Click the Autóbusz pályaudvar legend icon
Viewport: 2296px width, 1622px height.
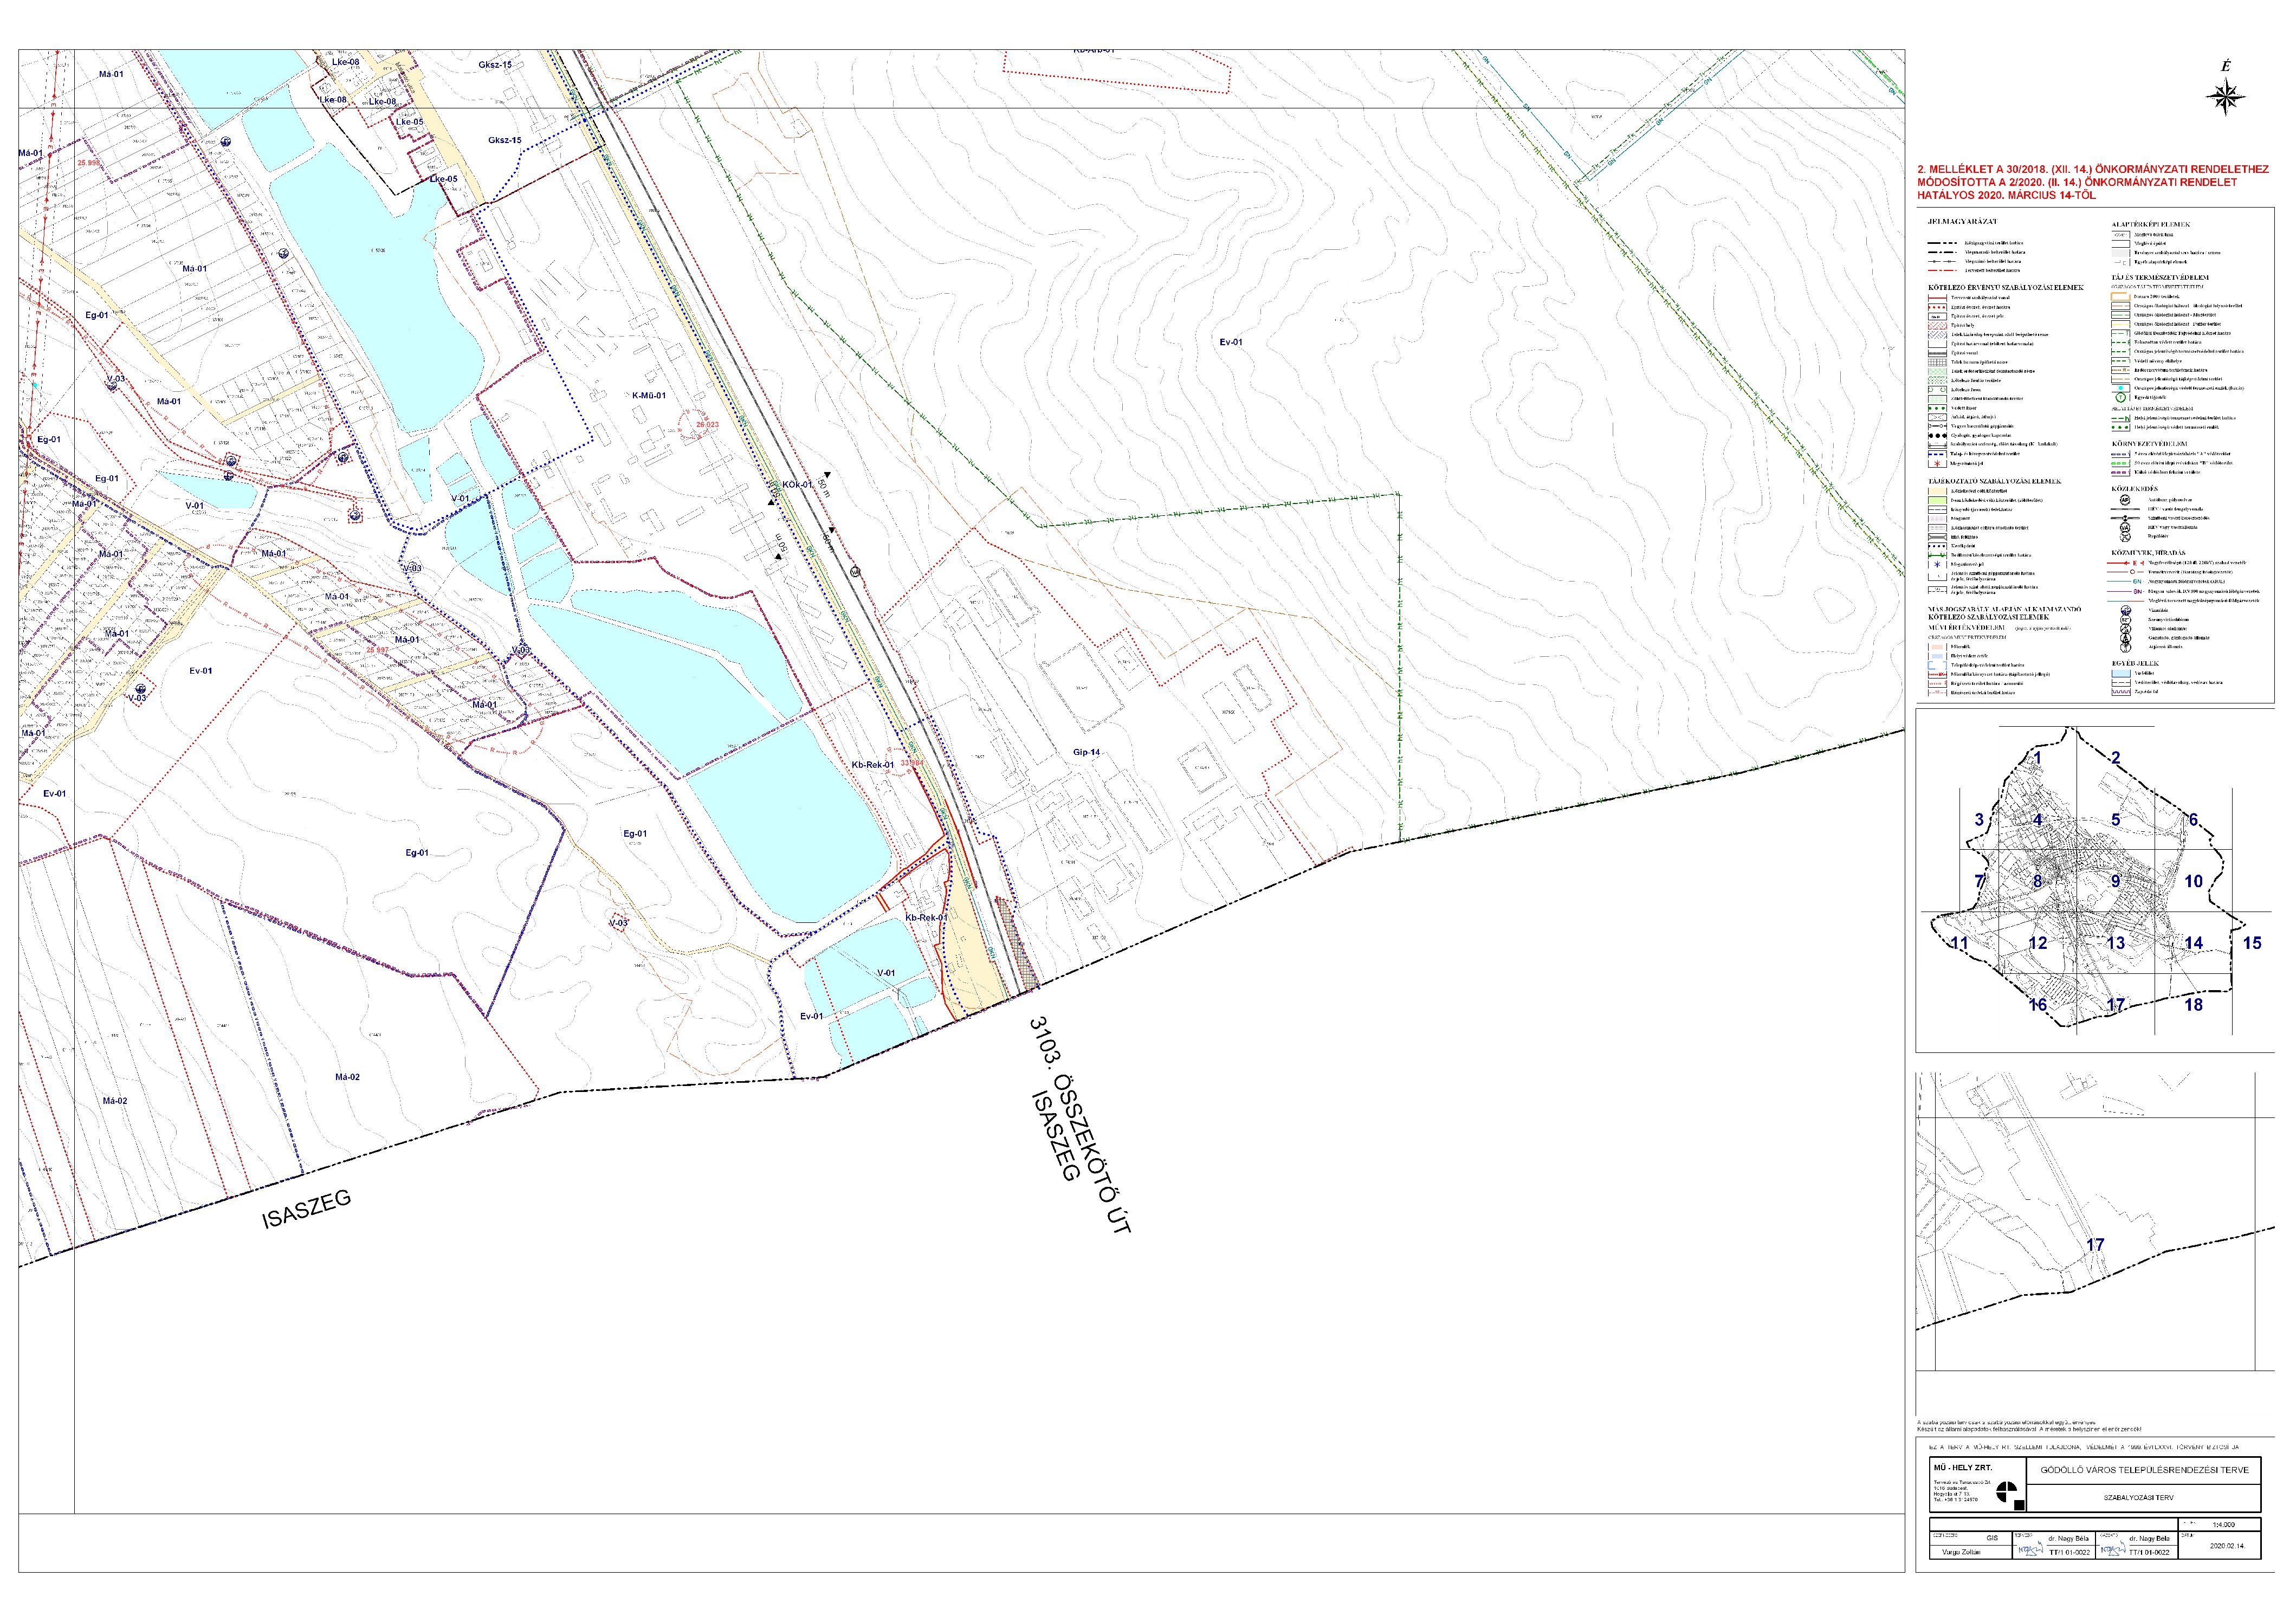point(2125,500)
